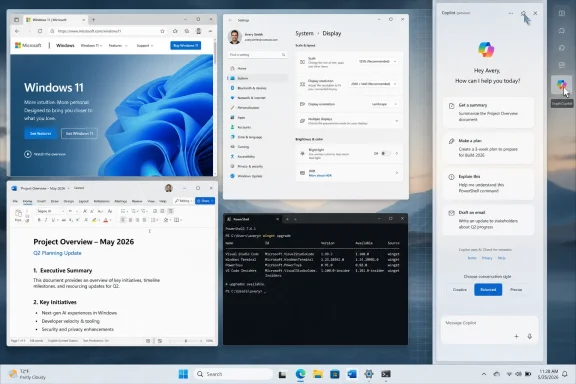Select the Creative conversation style
576x384 pixels.
coord(459,290)
